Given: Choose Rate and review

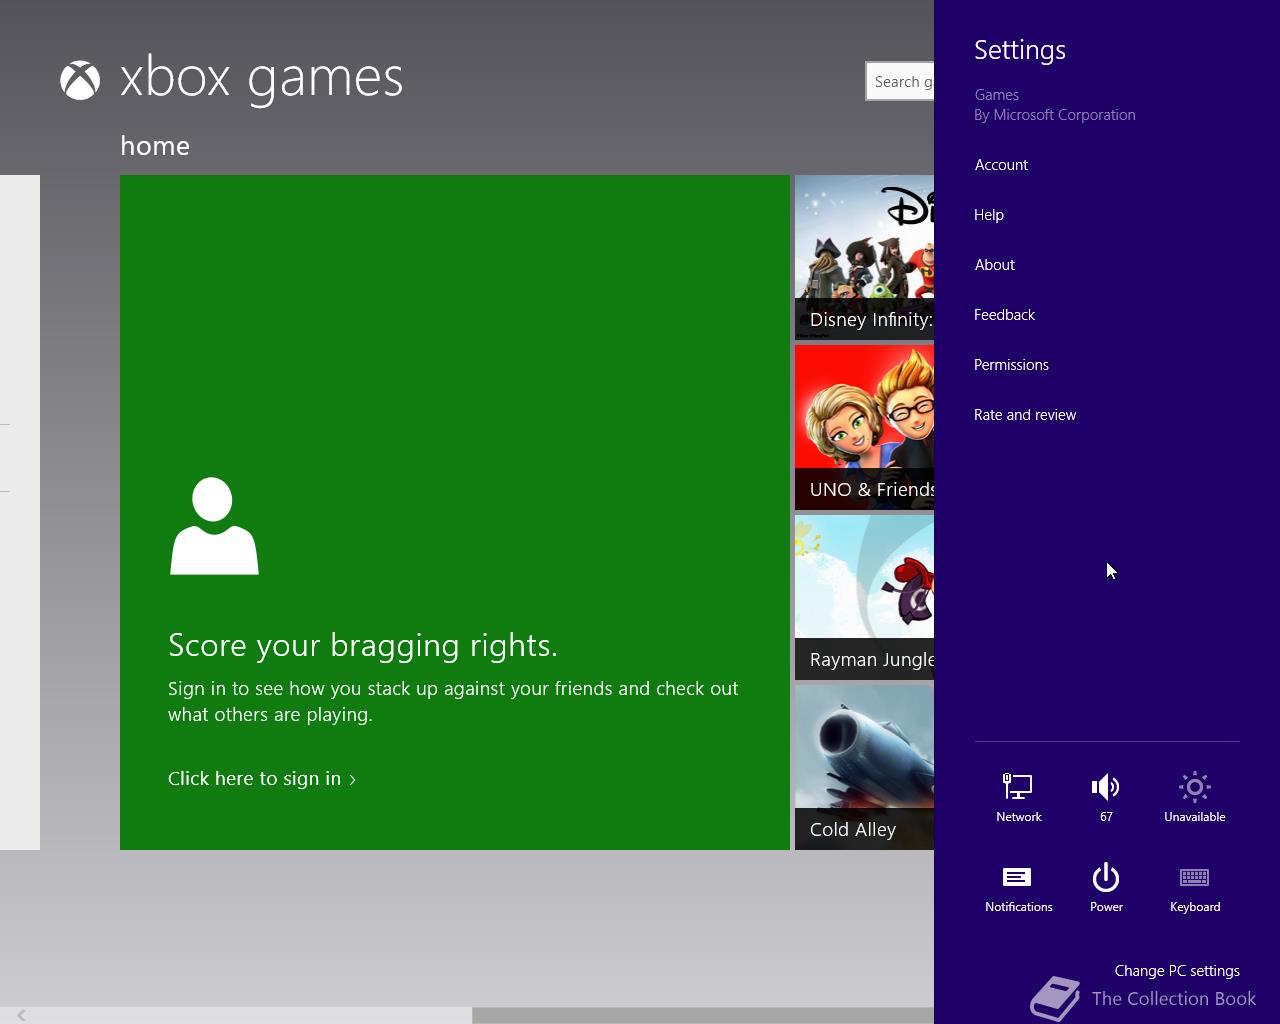Looking at the screenshot, I should tap(1025, 415).
